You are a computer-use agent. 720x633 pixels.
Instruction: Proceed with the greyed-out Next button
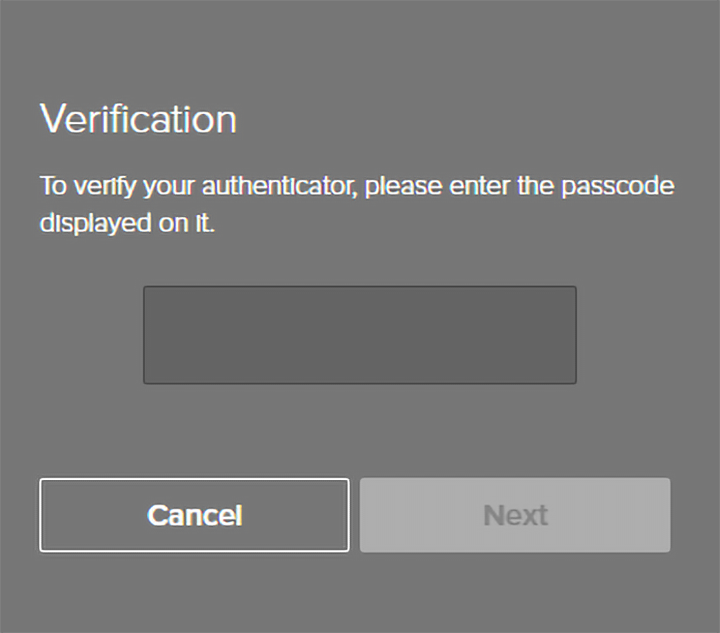515,515
